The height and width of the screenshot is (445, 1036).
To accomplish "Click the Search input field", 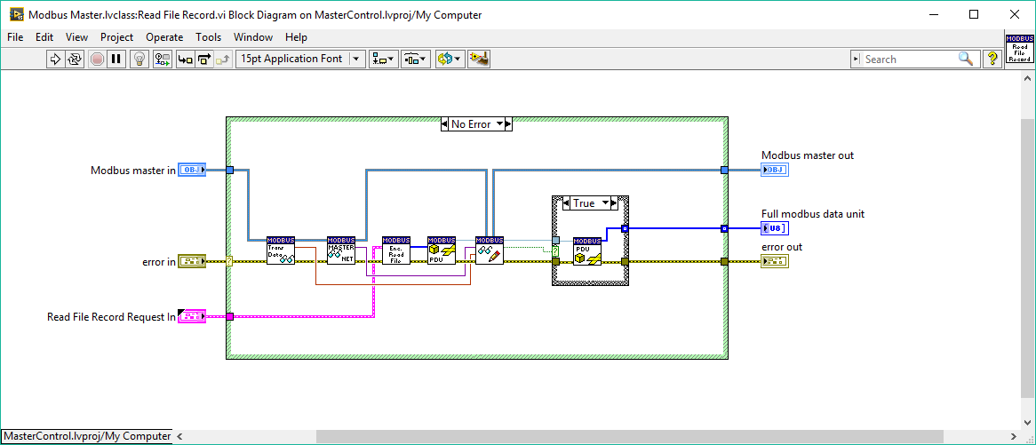I will click(908, 59).
